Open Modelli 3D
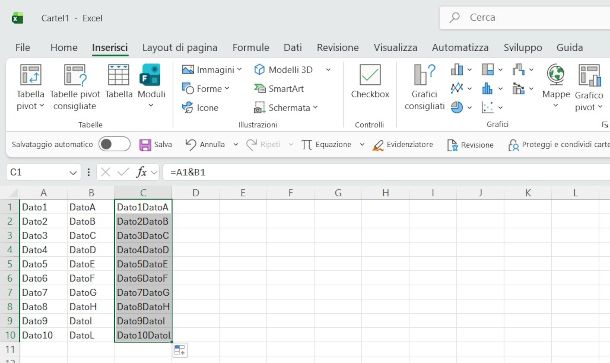The height and width of the screenshot is (363, 610). [283, 70]
